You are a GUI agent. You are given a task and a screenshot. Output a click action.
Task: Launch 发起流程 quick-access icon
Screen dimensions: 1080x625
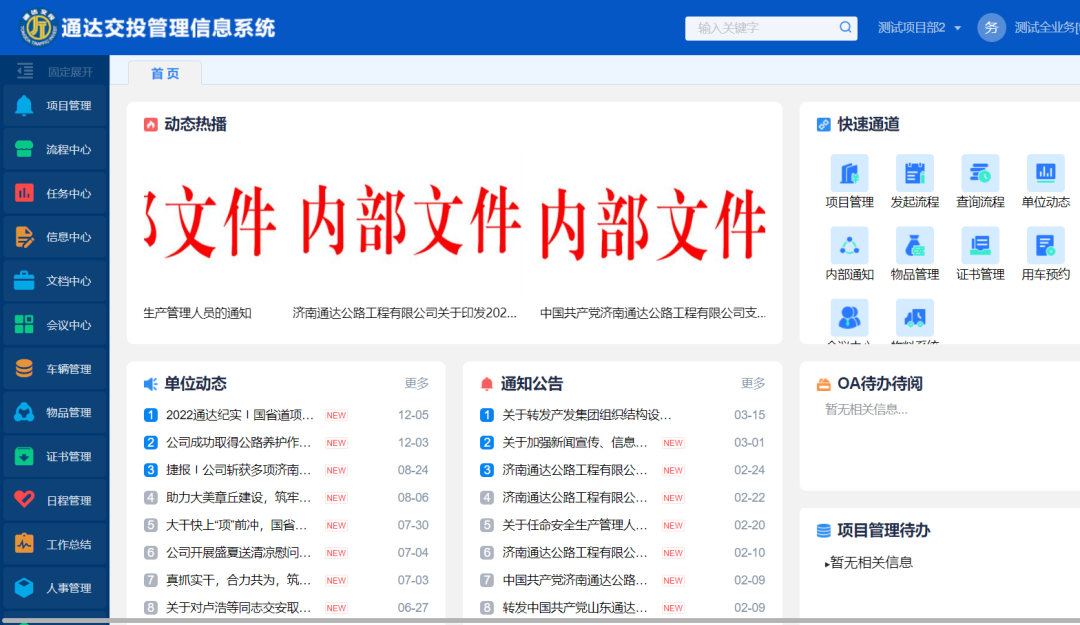(915, 182)
